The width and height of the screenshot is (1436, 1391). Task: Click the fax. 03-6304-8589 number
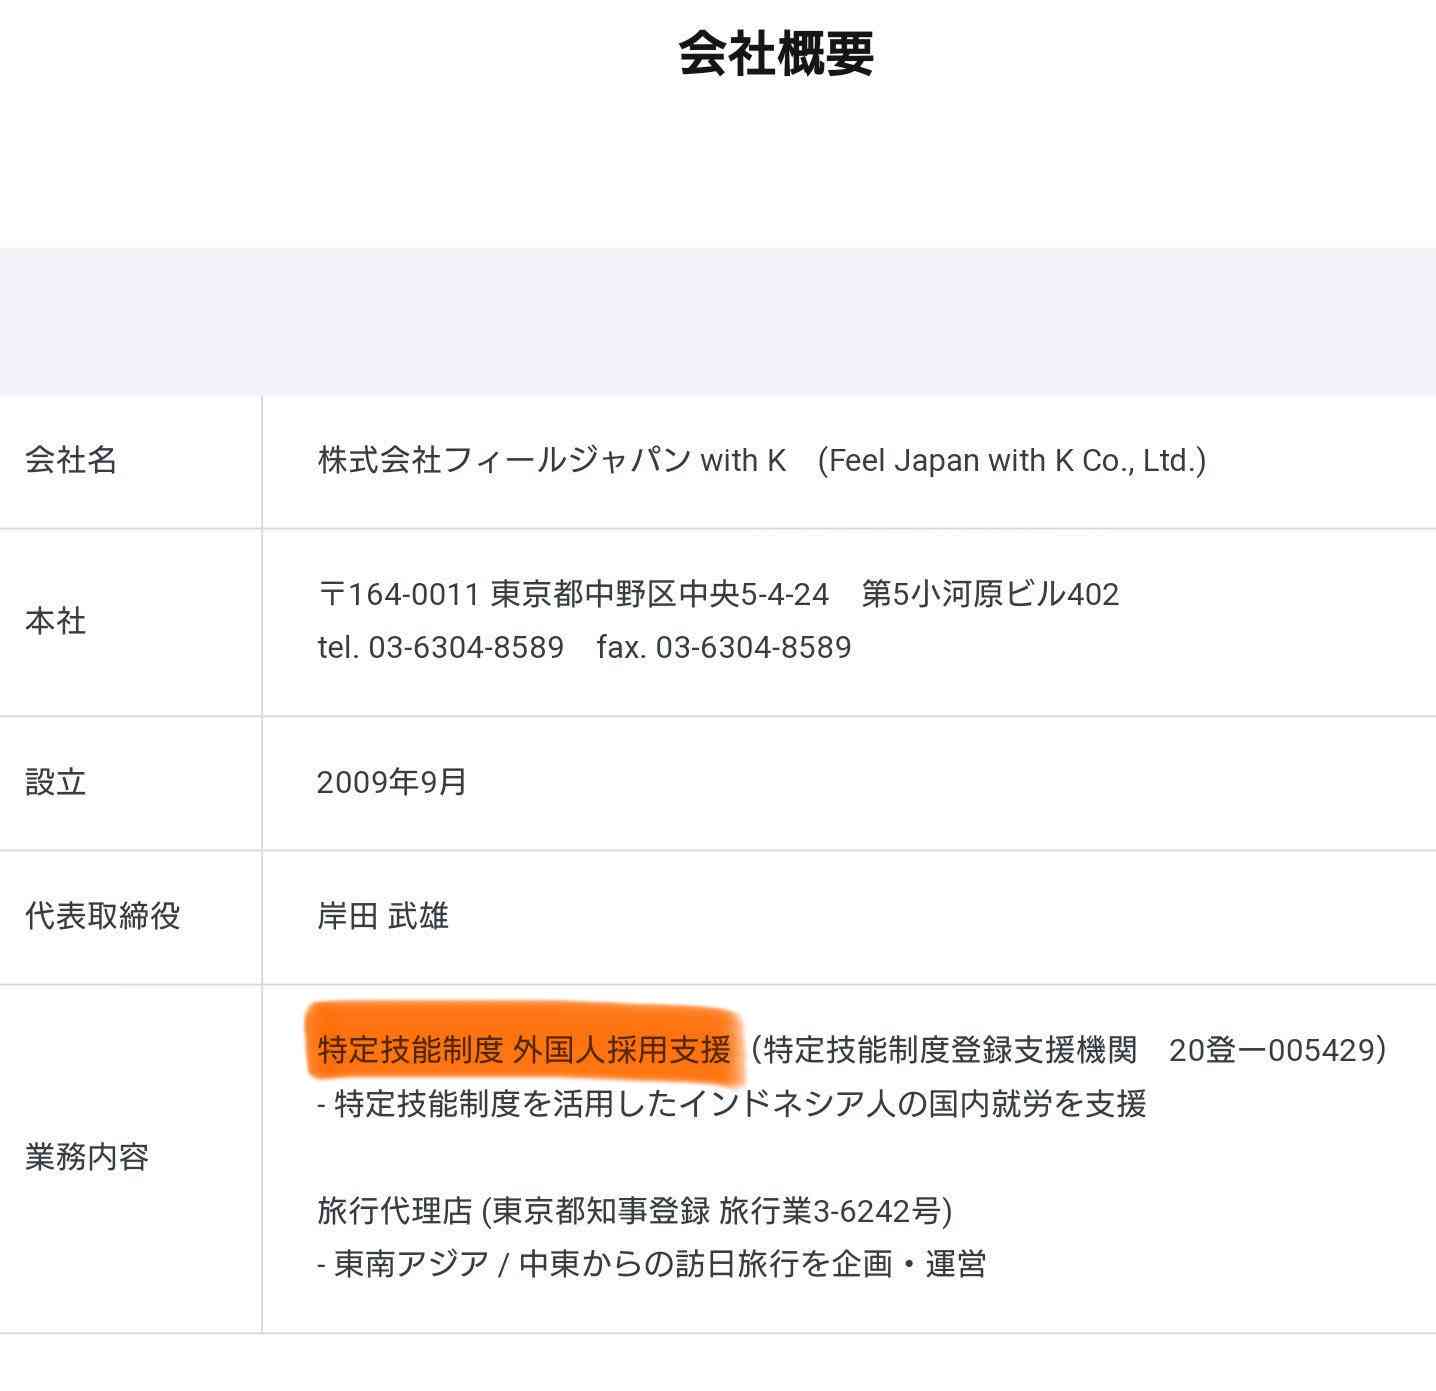pyautogui.click(x=724, y=647)
